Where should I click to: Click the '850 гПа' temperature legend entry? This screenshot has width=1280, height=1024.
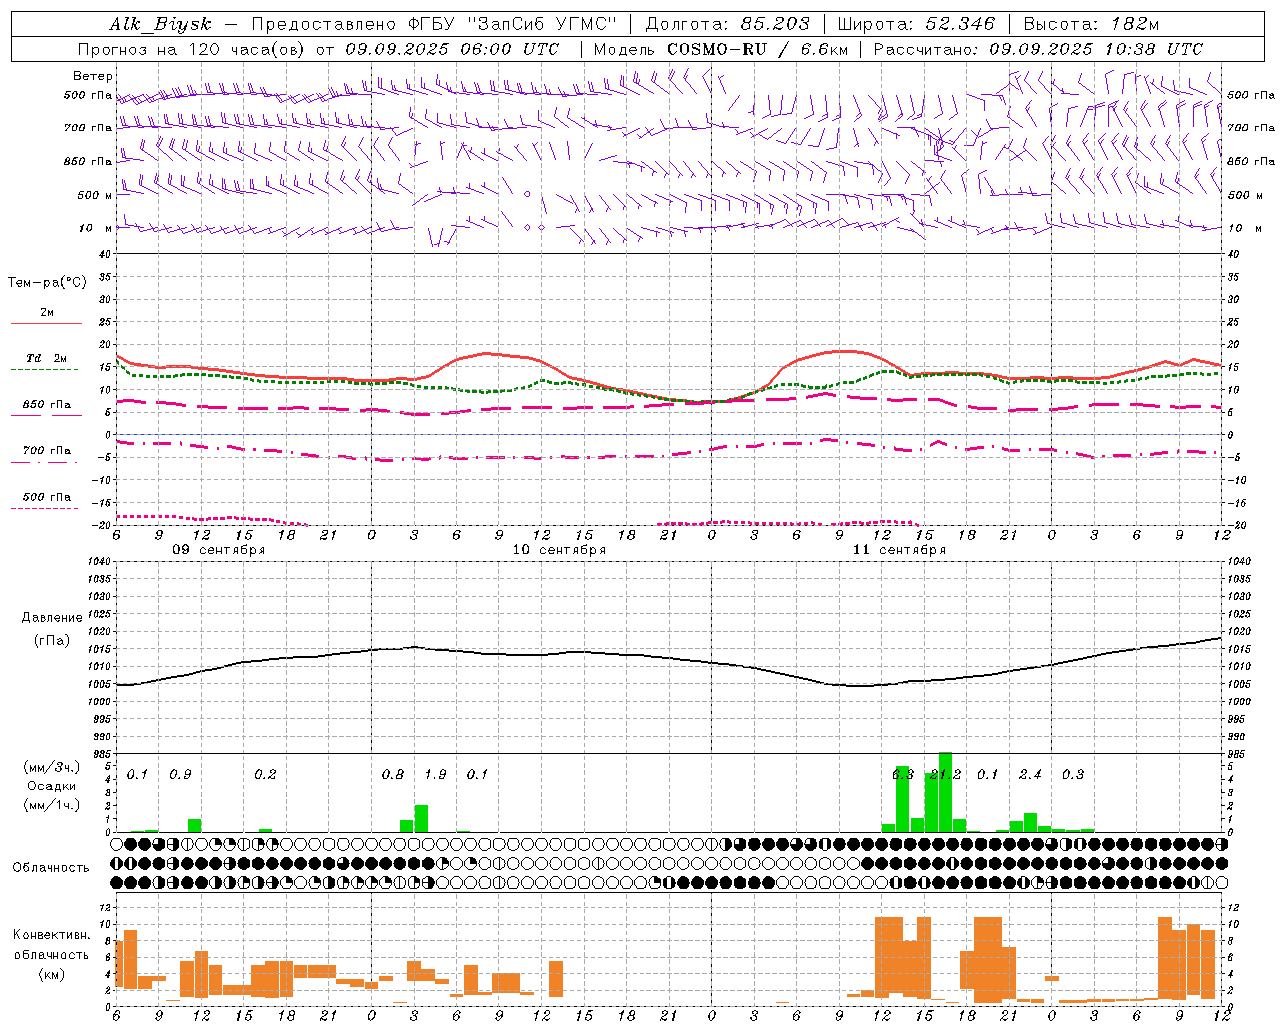point(47,405)
